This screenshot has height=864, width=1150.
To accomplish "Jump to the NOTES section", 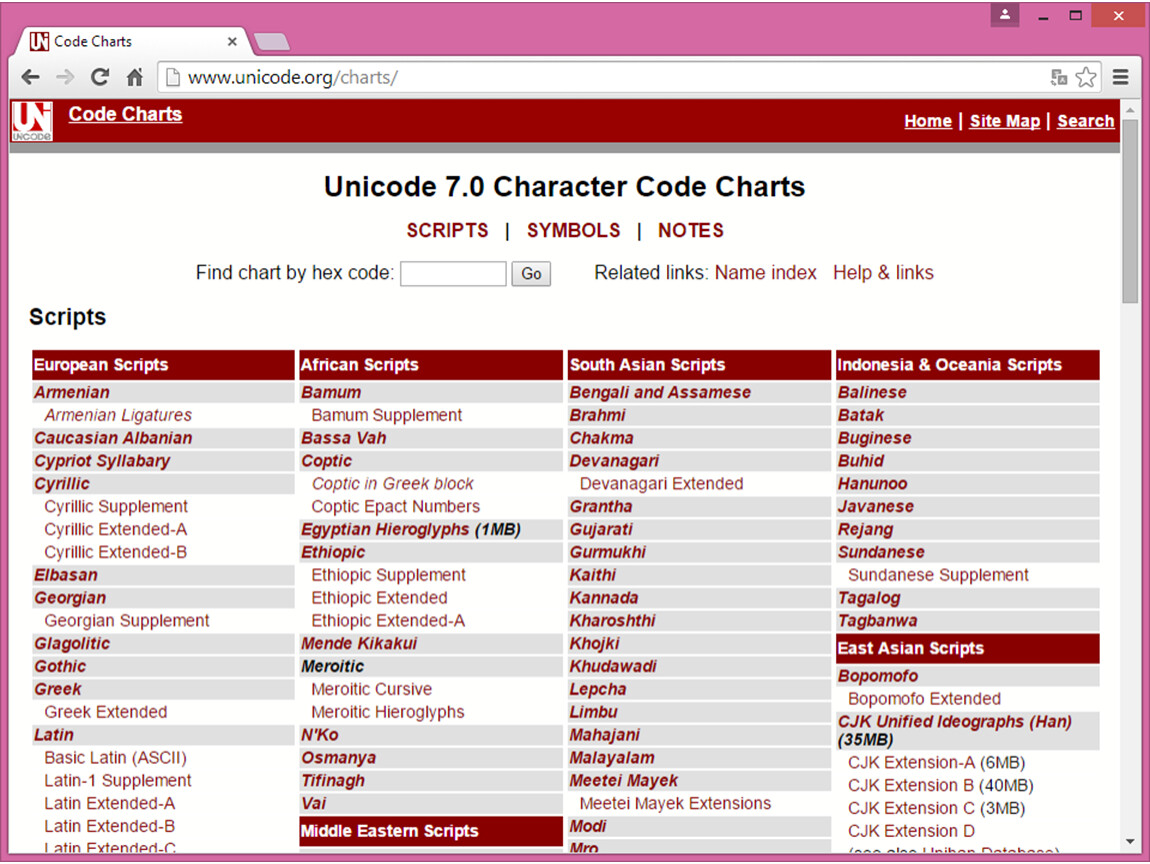I will 690,230.
